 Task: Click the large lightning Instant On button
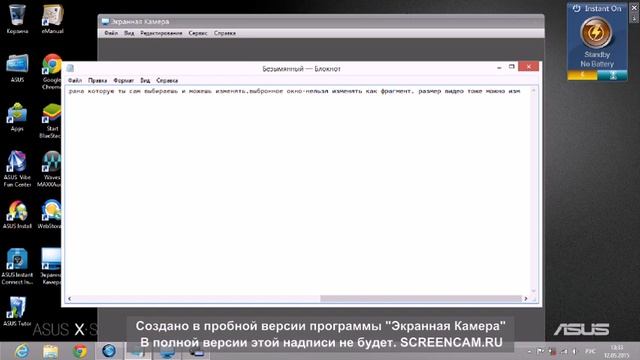596,33
